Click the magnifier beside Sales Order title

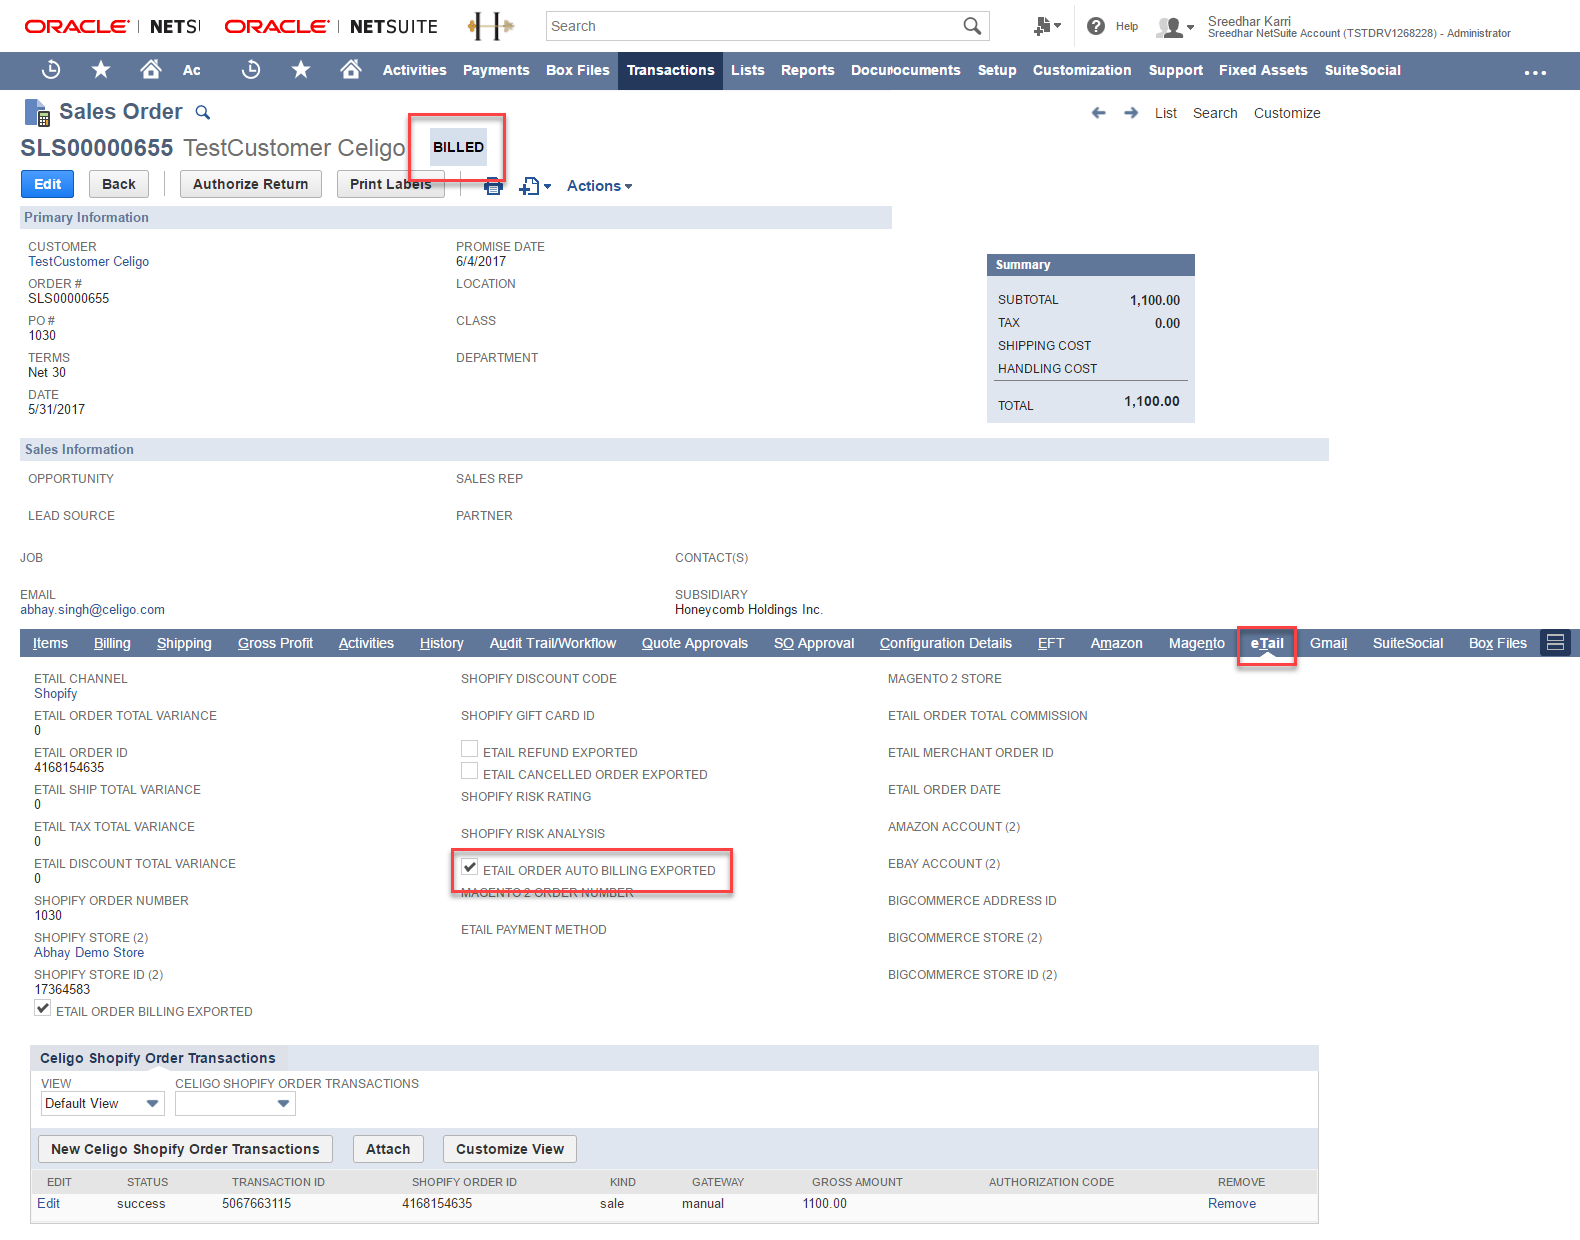pyautogui.click(x=203, y=112)
